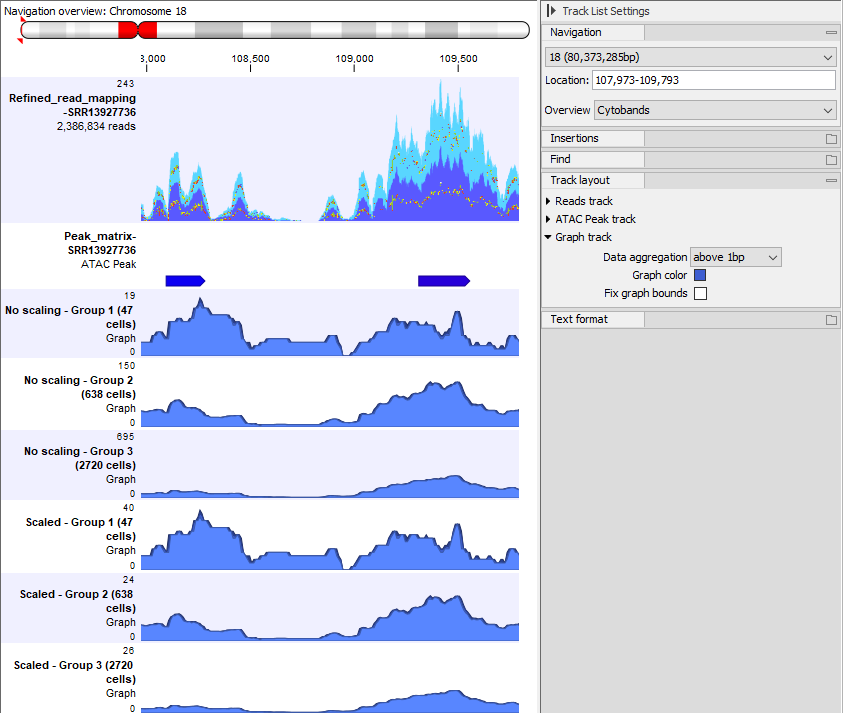Open the Find panel icon
Image resolution: width=843 pixels, height=713 pixels.
click(831, 159)
